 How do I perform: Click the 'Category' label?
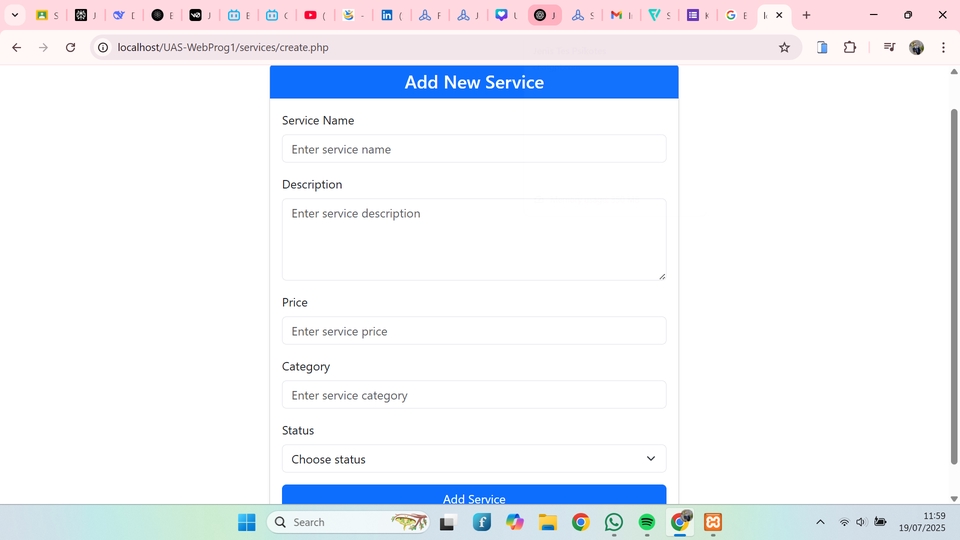coord(306,367)
